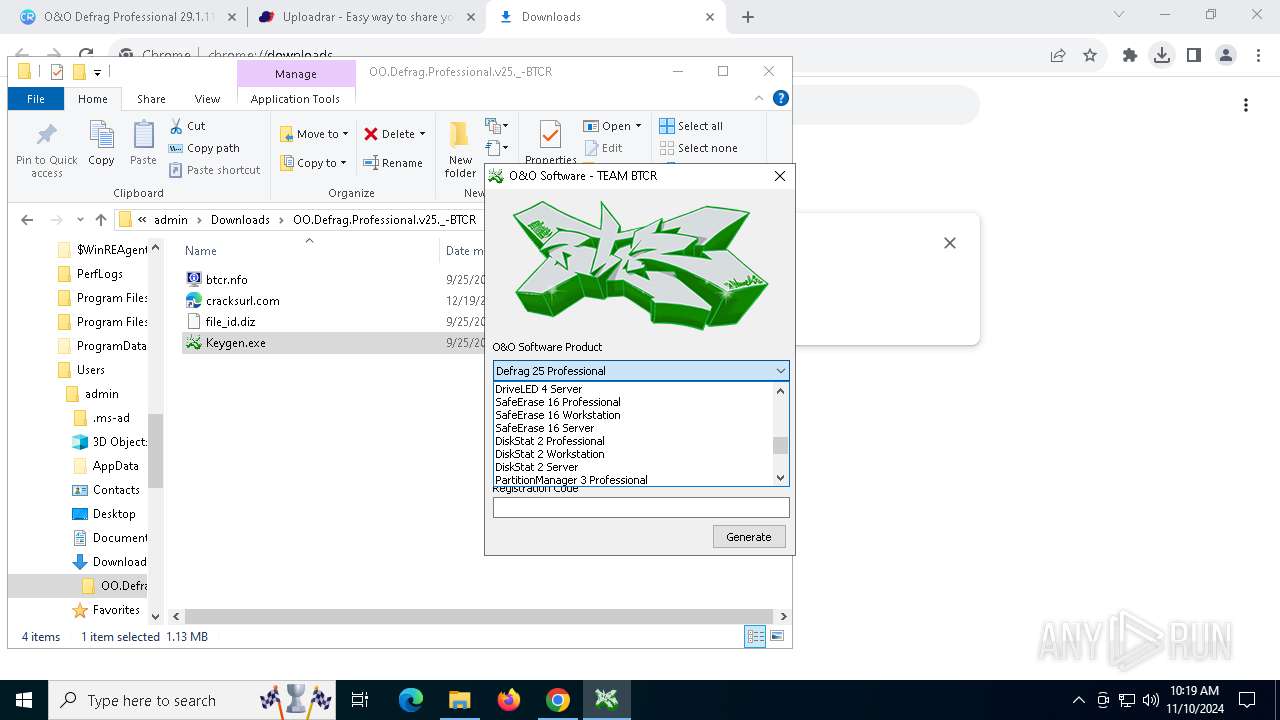The width and height of the screenshot is (1280, 720).
Task: Click Select all in ribbon
Action: pyautogui.click(x=691, y=126)
